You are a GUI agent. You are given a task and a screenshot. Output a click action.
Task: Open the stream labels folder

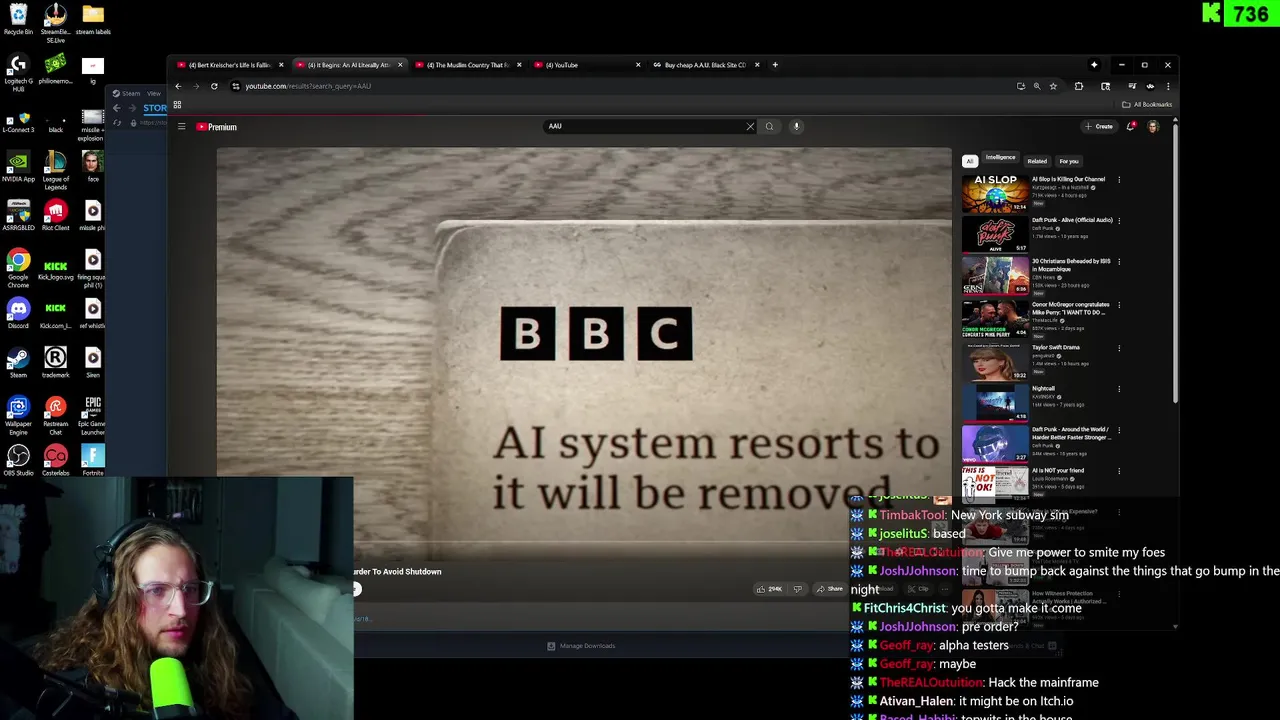tap(93, 19)
